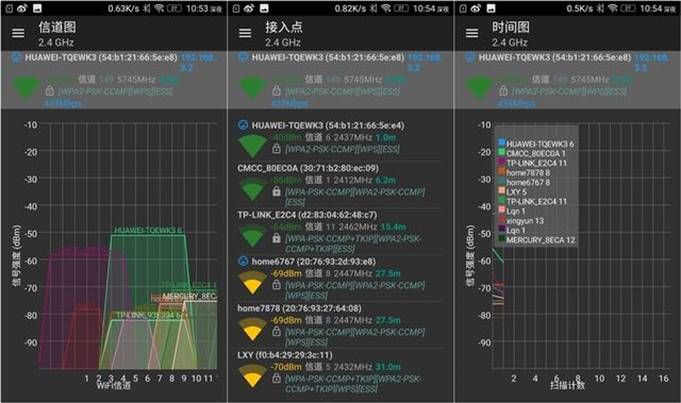Tap the lock icon in the home7878 row
Image resolution: width=681 pixels, height=403 pixels.
coord(276,331)
